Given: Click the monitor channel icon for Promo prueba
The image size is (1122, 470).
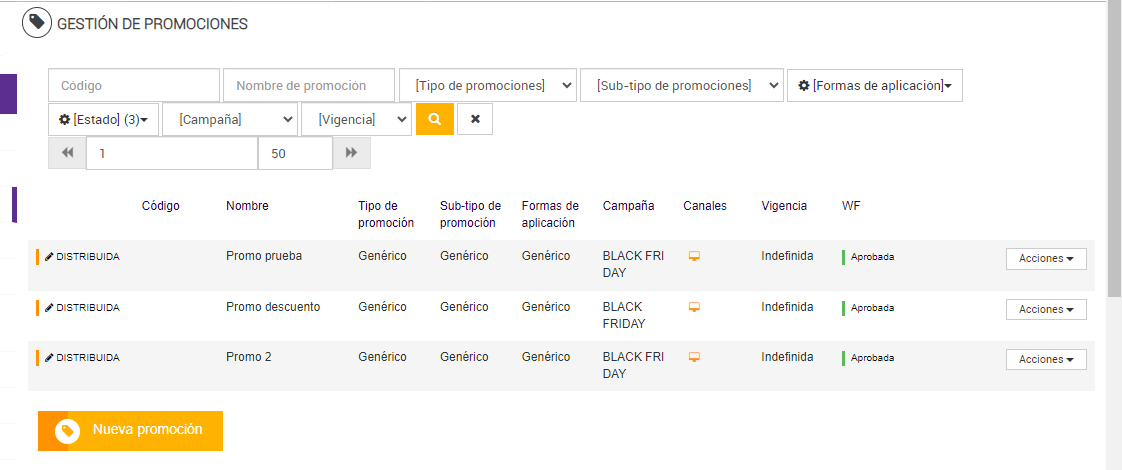Looking at the screenshot, I should point(694,257).
